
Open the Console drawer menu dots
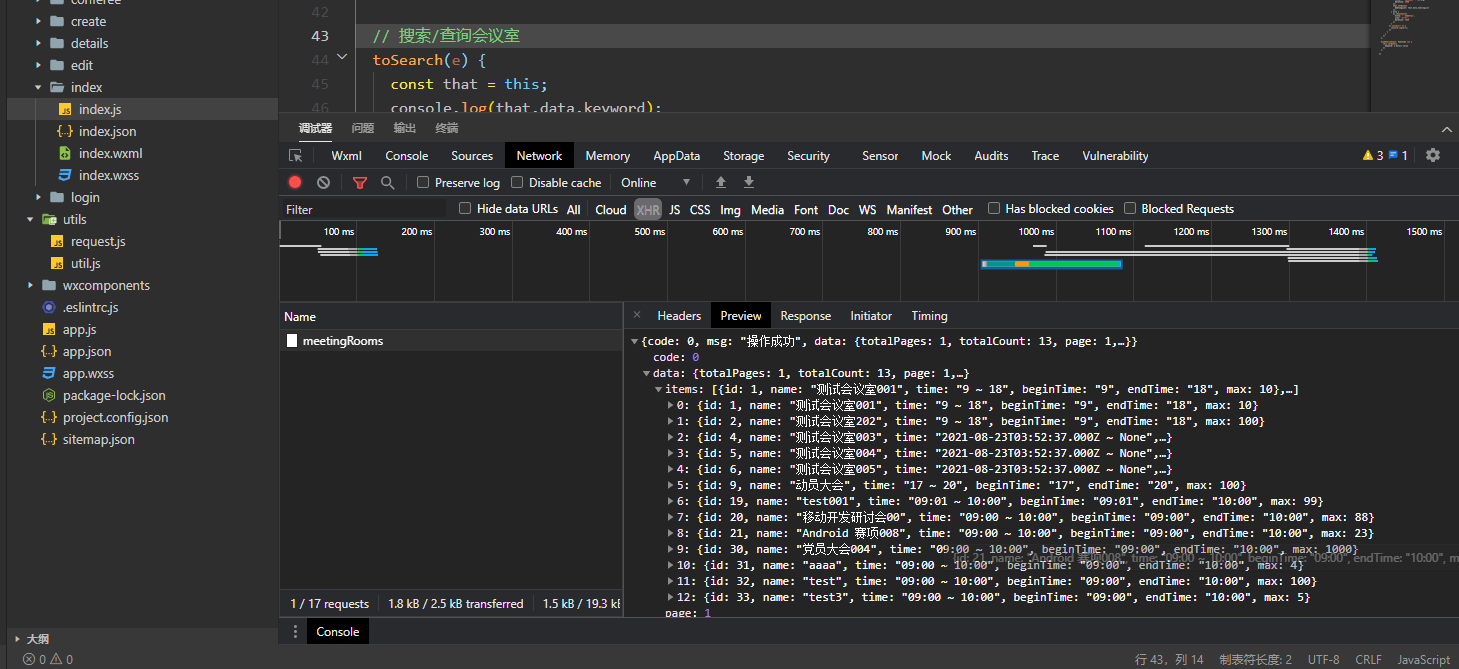click(x=295, y=632)
